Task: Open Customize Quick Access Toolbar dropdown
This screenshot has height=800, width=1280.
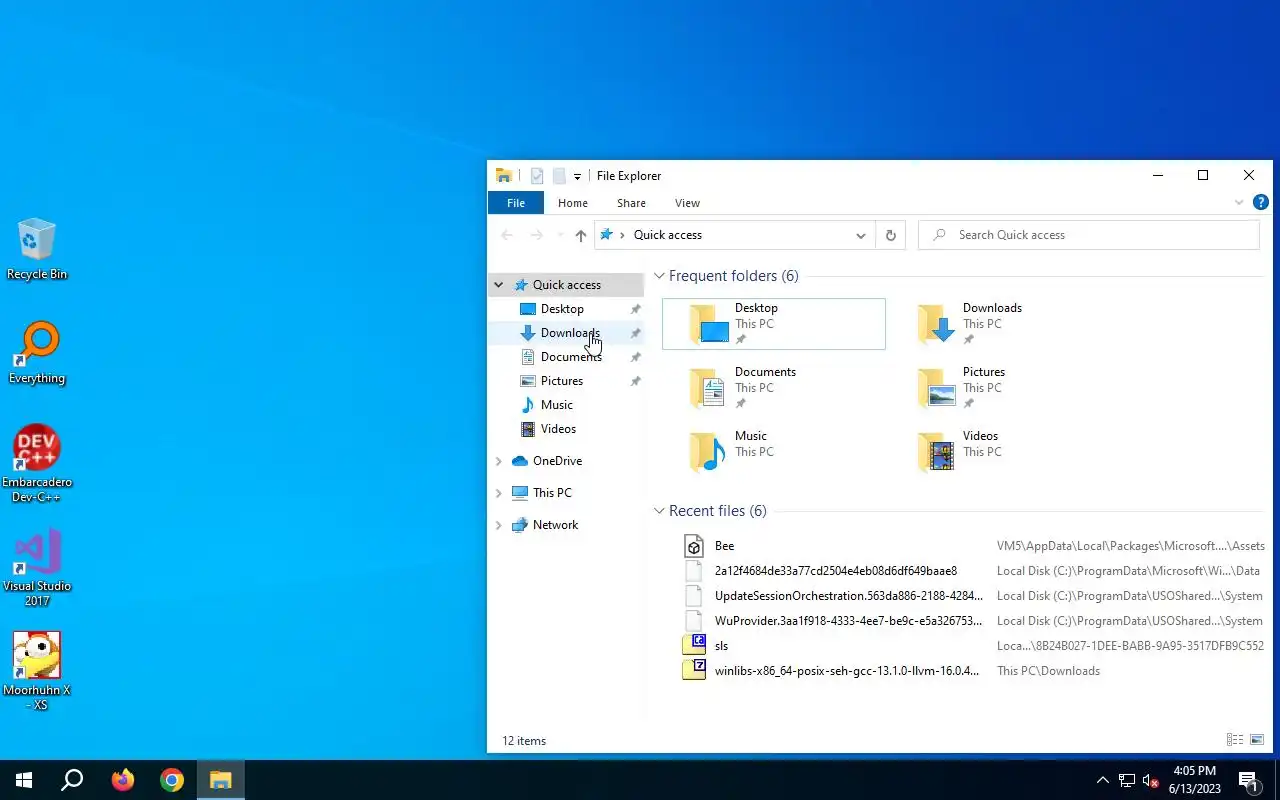Action: coord(577,177)
